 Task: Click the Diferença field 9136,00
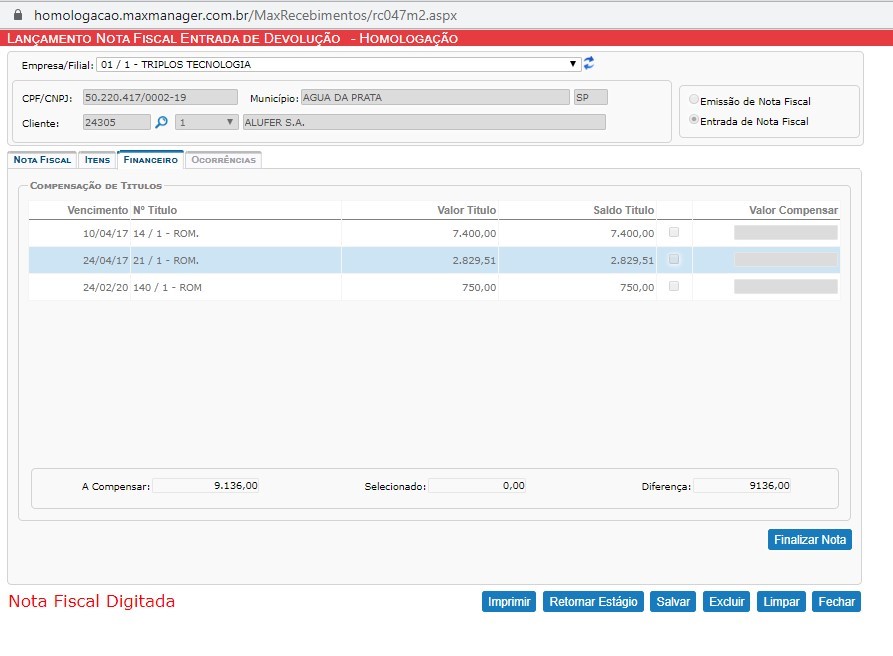(x=742, y=485)
